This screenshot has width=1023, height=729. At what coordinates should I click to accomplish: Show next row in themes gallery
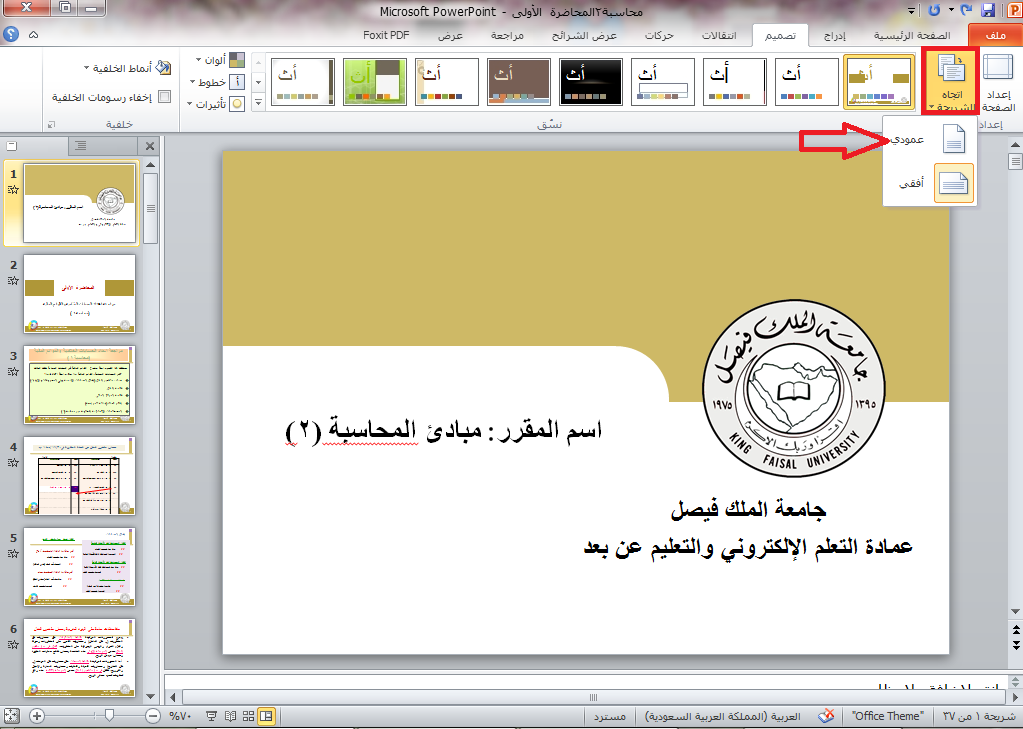258,82
